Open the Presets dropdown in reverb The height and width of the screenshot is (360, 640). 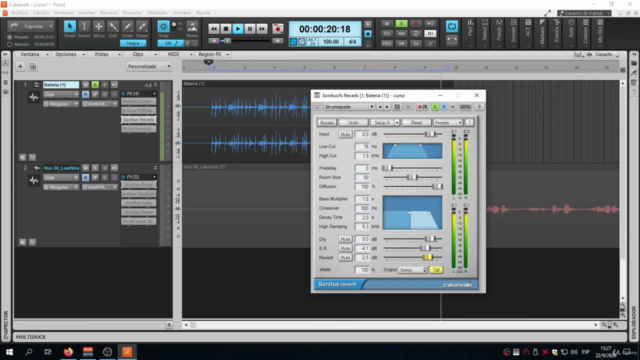pyautogui.click(x=448, y=122)
